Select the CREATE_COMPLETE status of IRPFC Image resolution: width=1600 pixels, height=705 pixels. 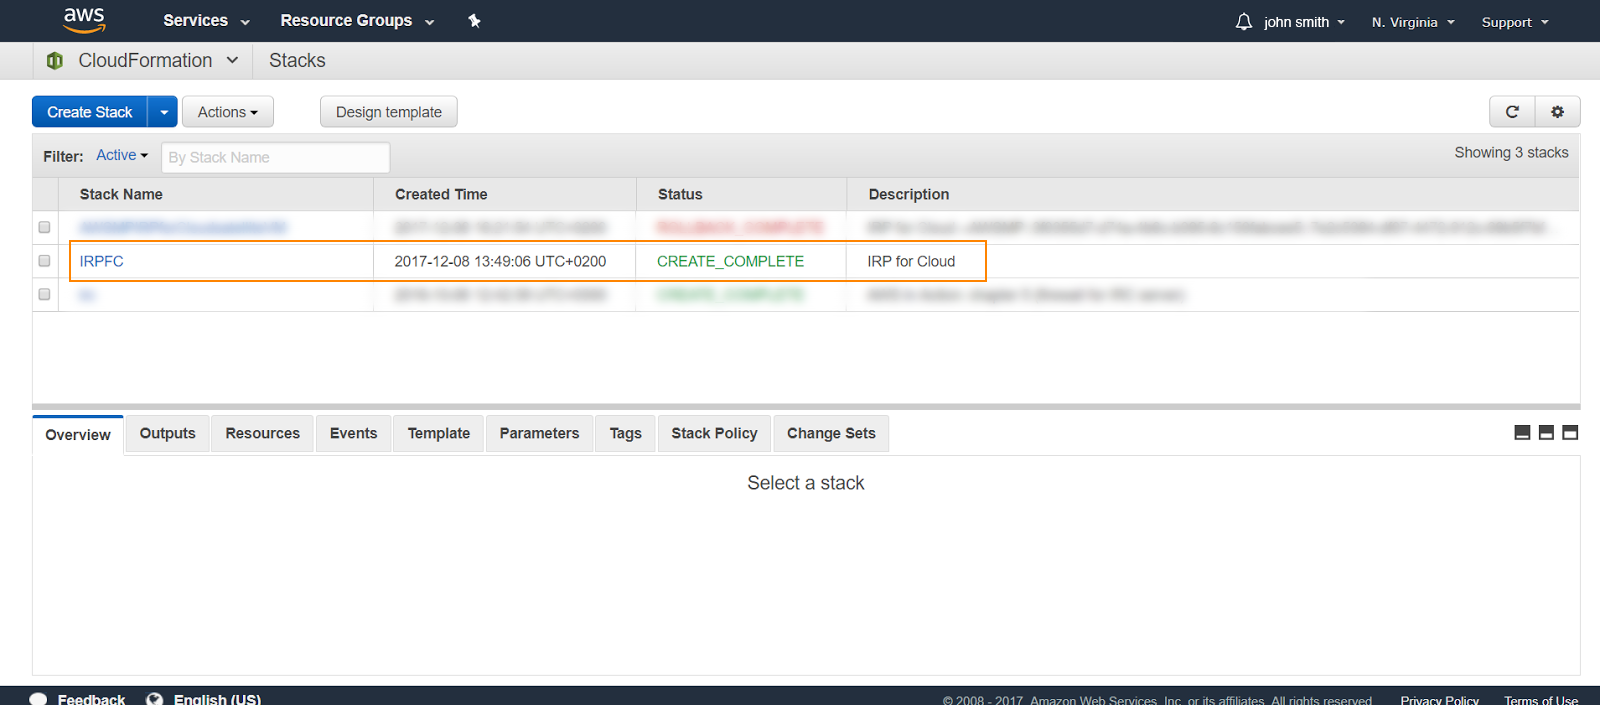coord(730,261)
